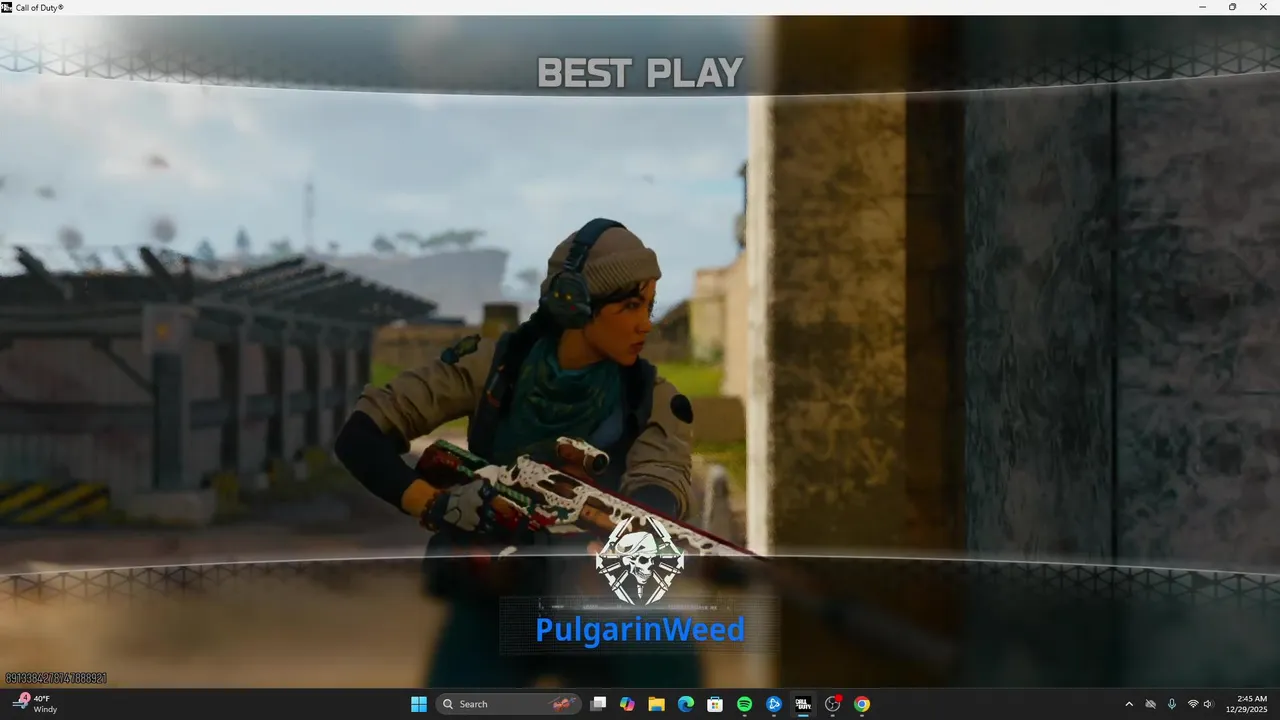Click the Call of Duty title bar app icon
Screen dimensions: 1280x720
[7, 7]
